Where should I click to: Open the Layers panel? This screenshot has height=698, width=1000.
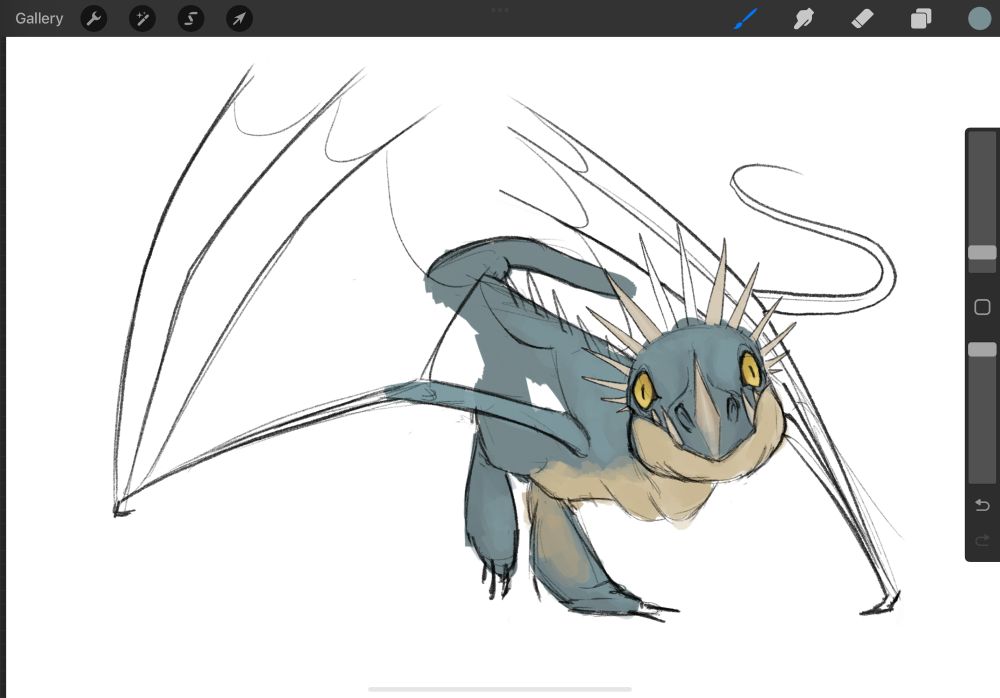click(920, 19)
